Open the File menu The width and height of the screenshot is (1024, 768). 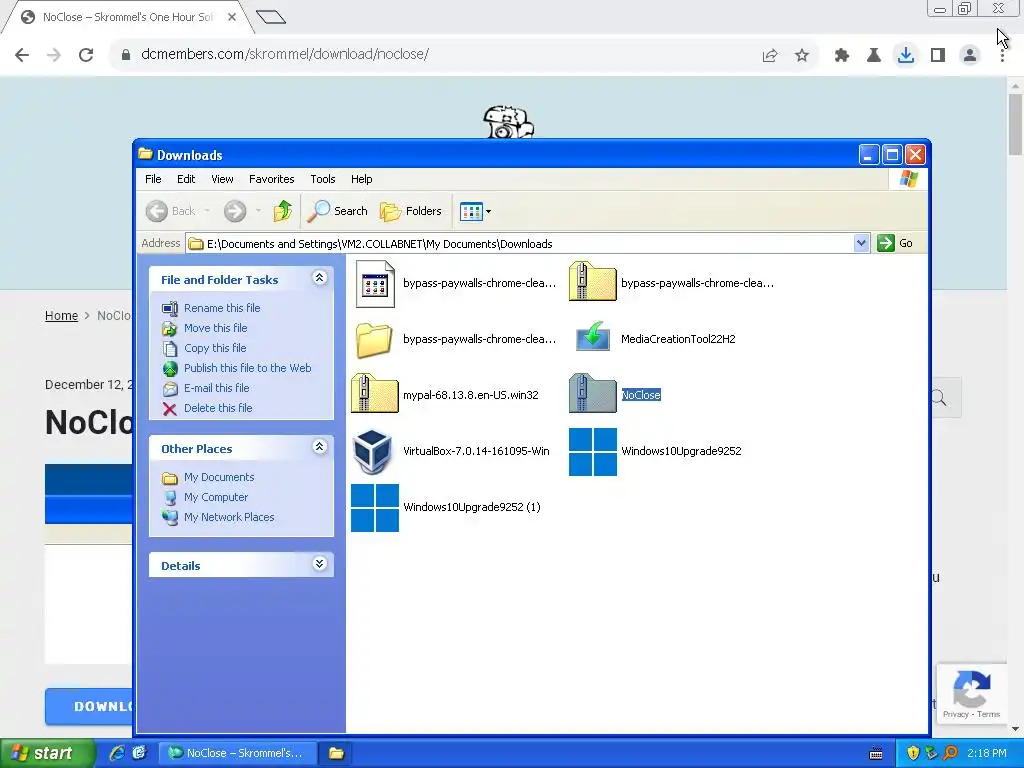point(153,179)
